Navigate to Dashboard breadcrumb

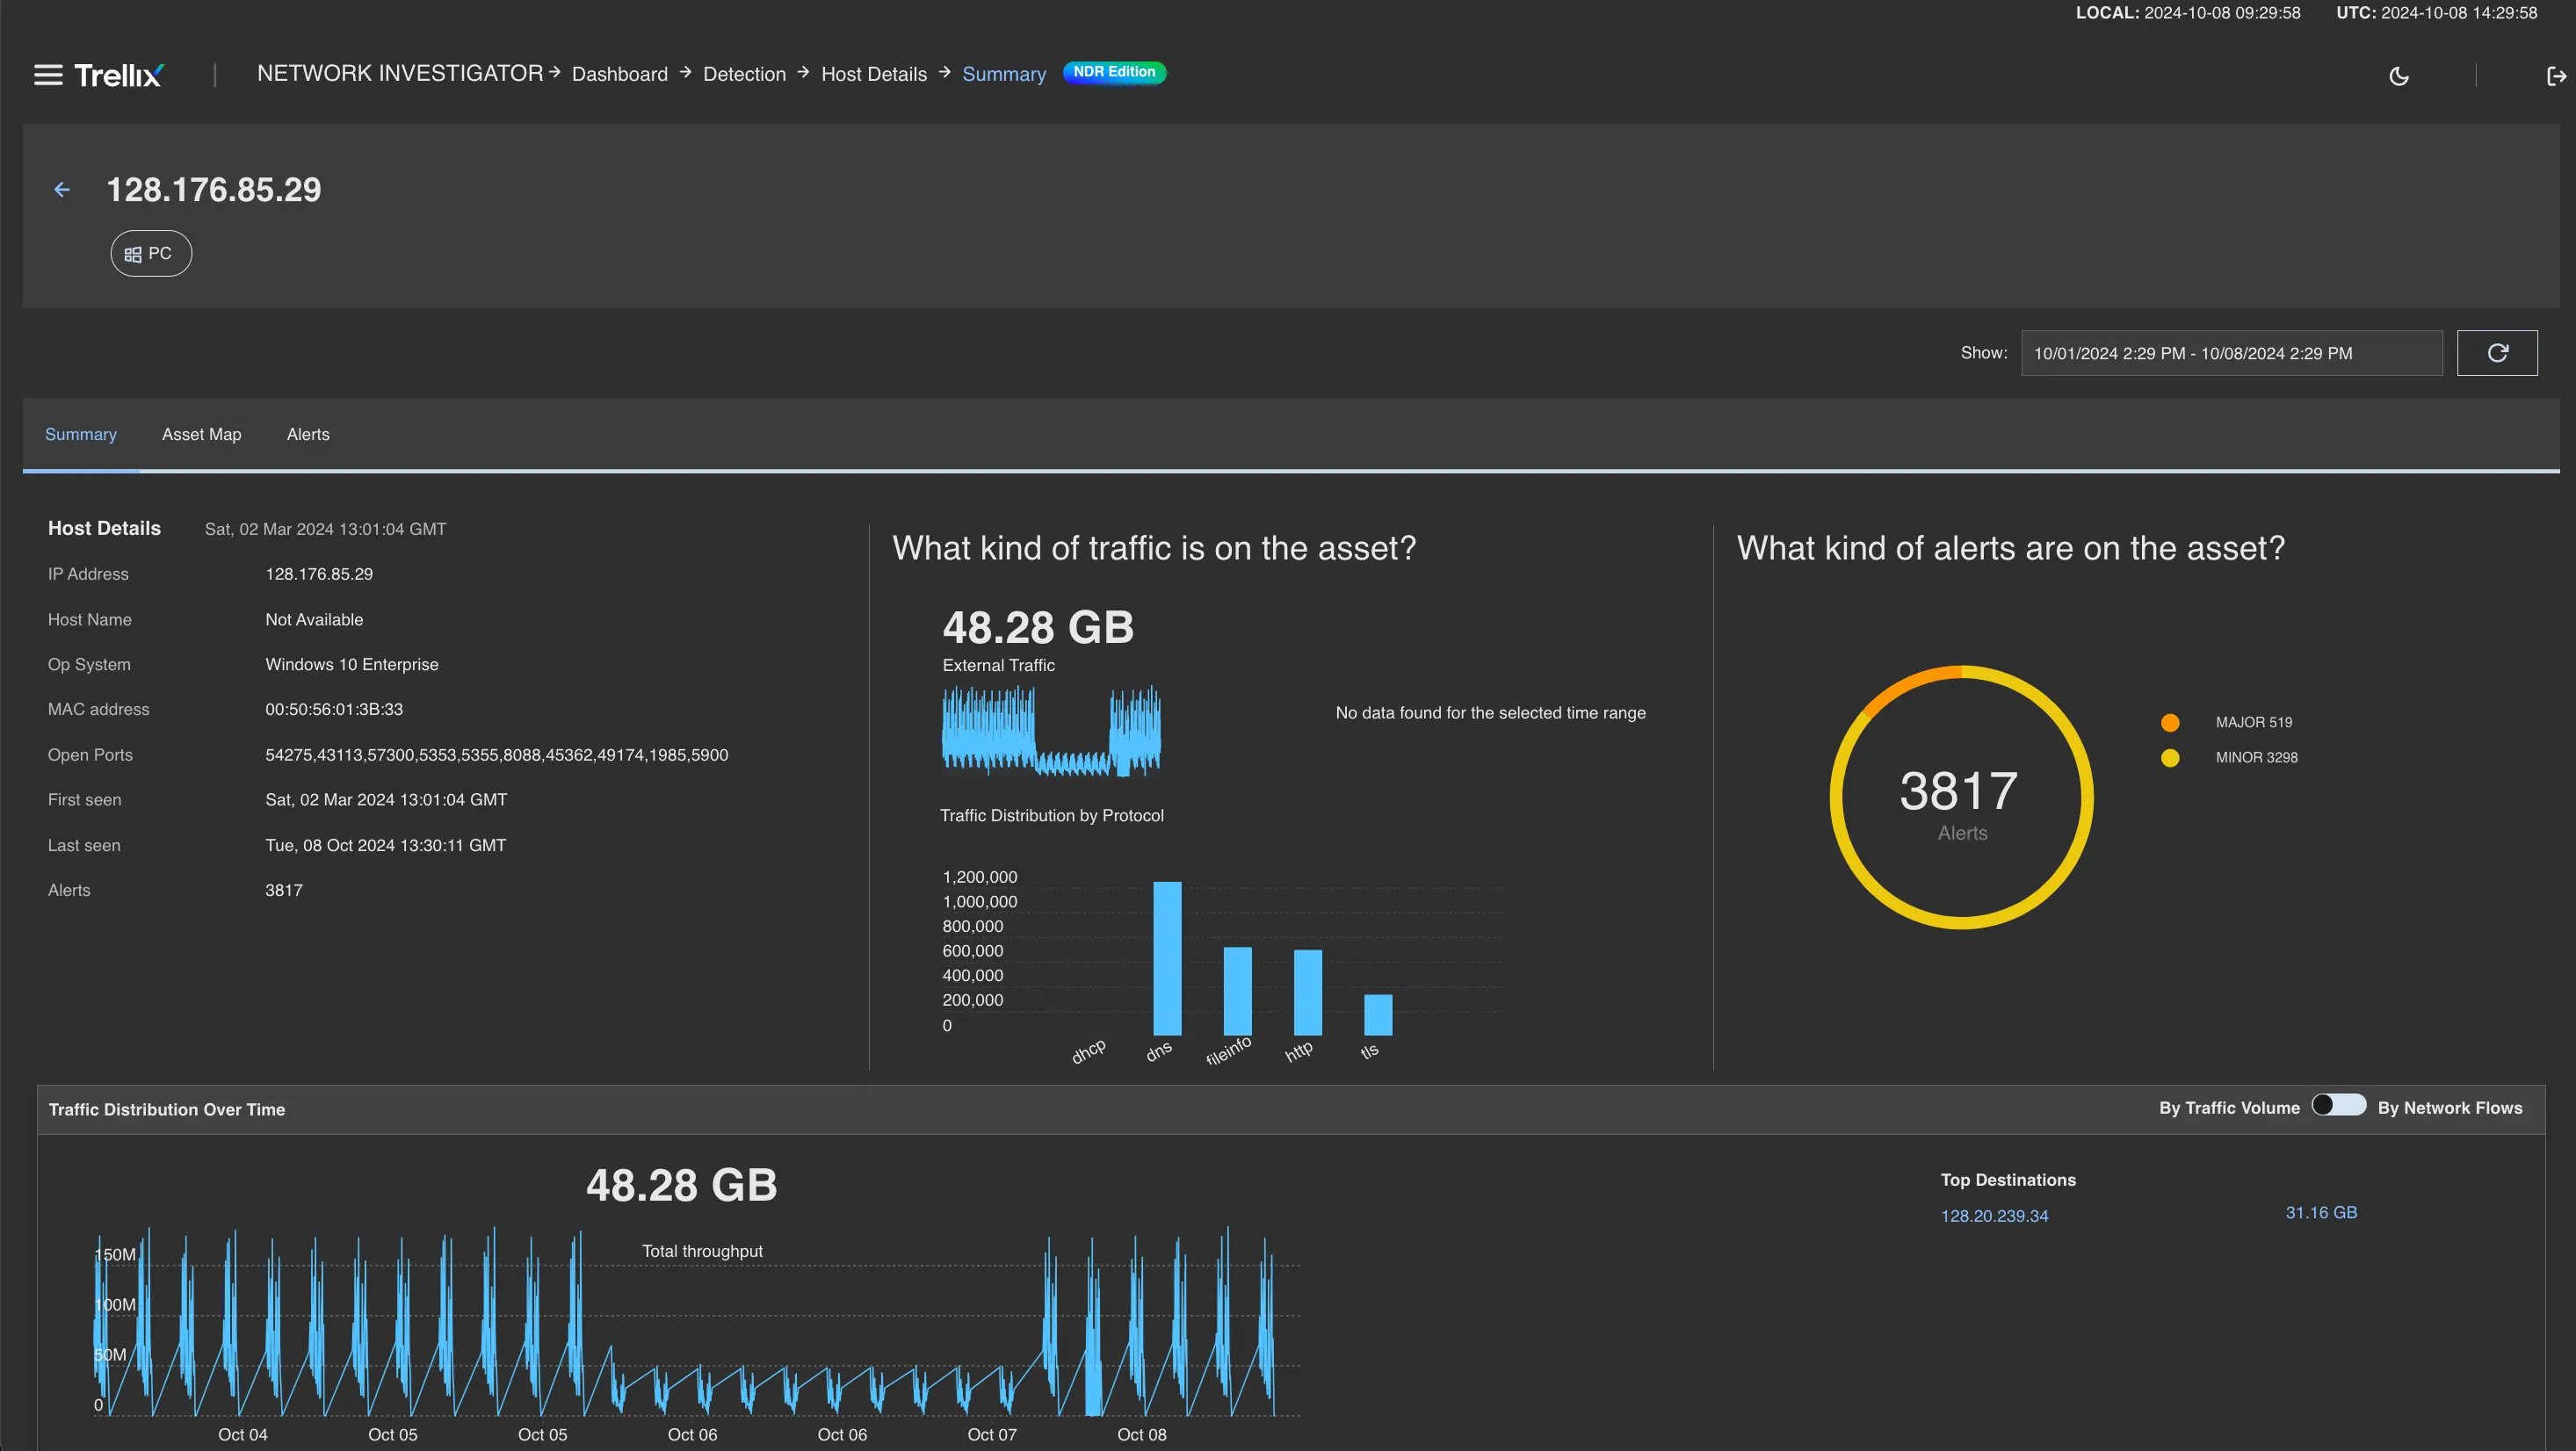click(x=619, y=74)
